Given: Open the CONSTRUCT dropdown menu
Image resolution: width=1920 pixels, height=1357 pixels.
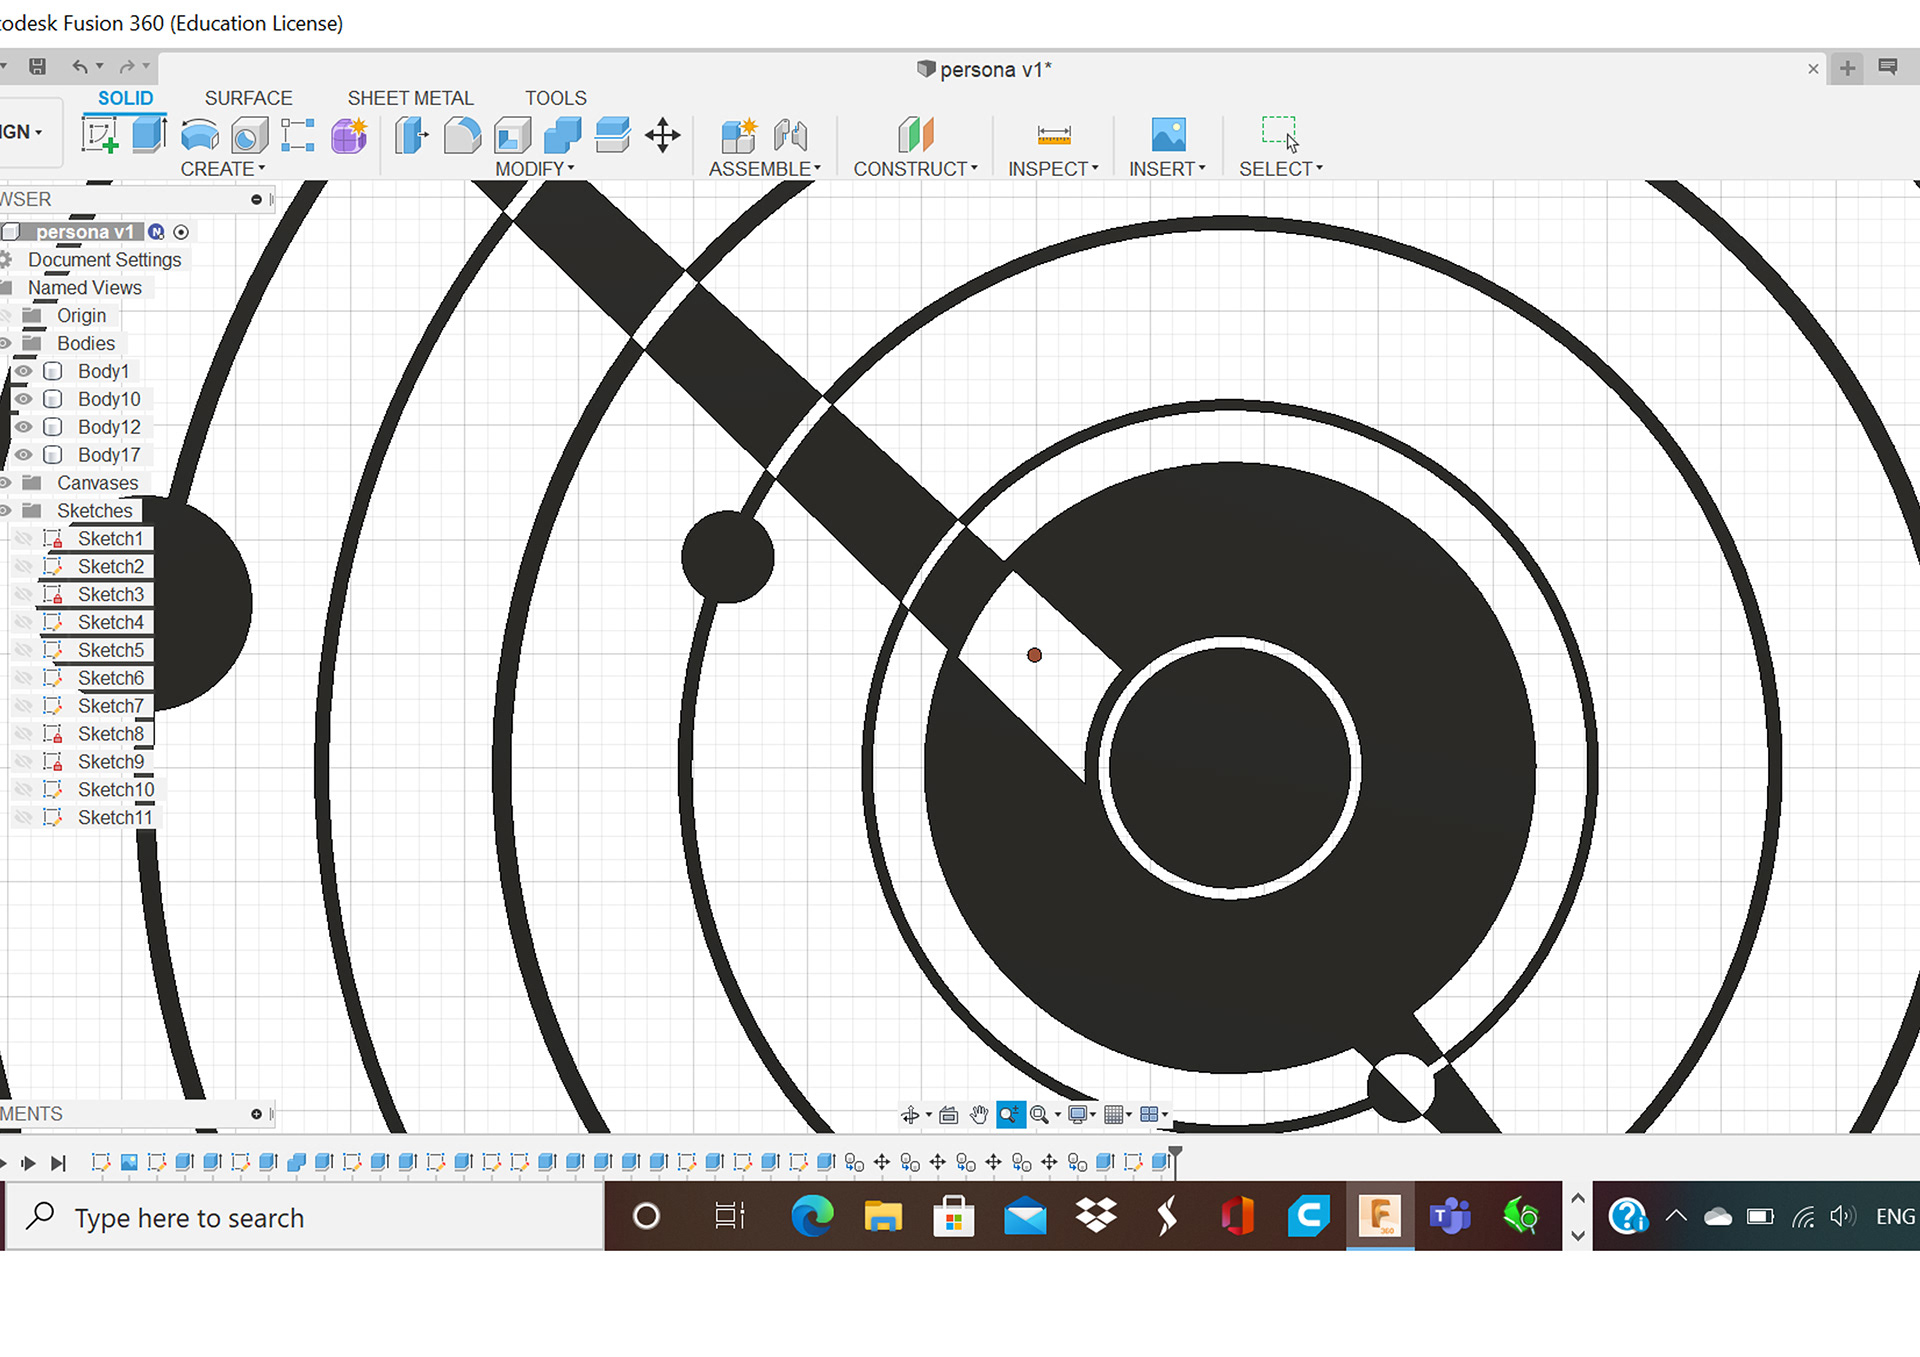Looking at the screenshot, I should (915, 169).
